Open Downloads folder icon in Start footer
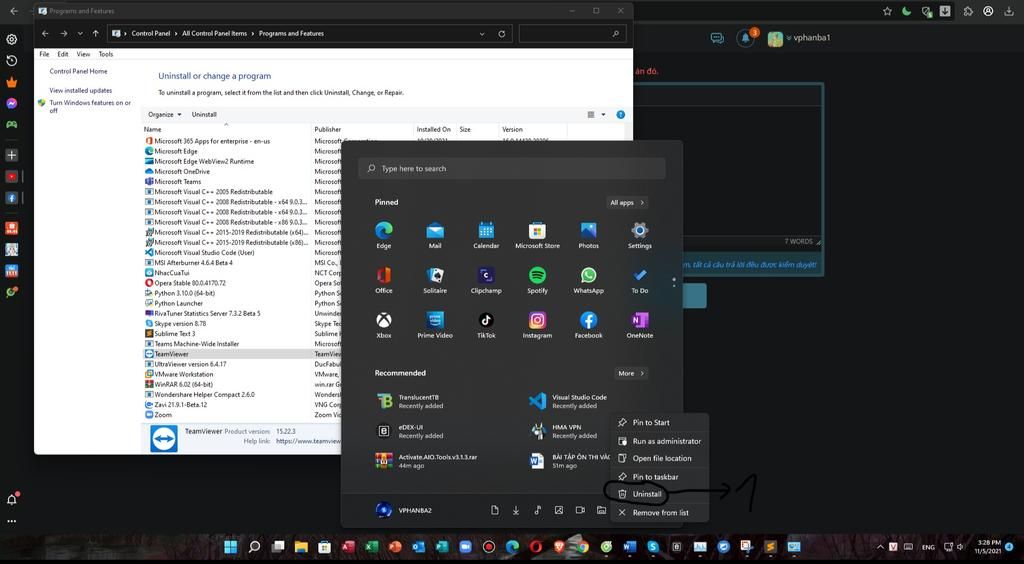Viewport: 1024px width, 564px height. click(x=516, y=510)
